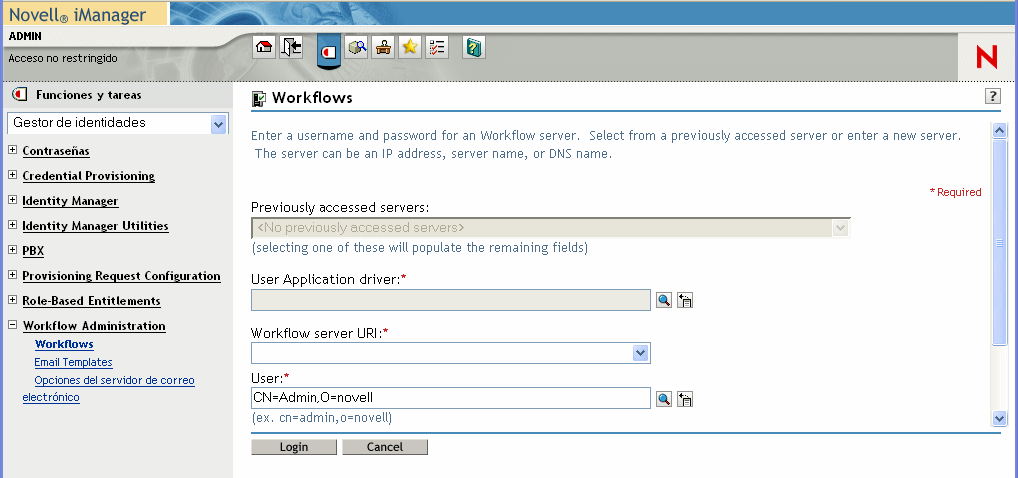Expand Role-Based Entitlements node
Viewport: 1018px width, 478px height.
(x=12, y=300)
